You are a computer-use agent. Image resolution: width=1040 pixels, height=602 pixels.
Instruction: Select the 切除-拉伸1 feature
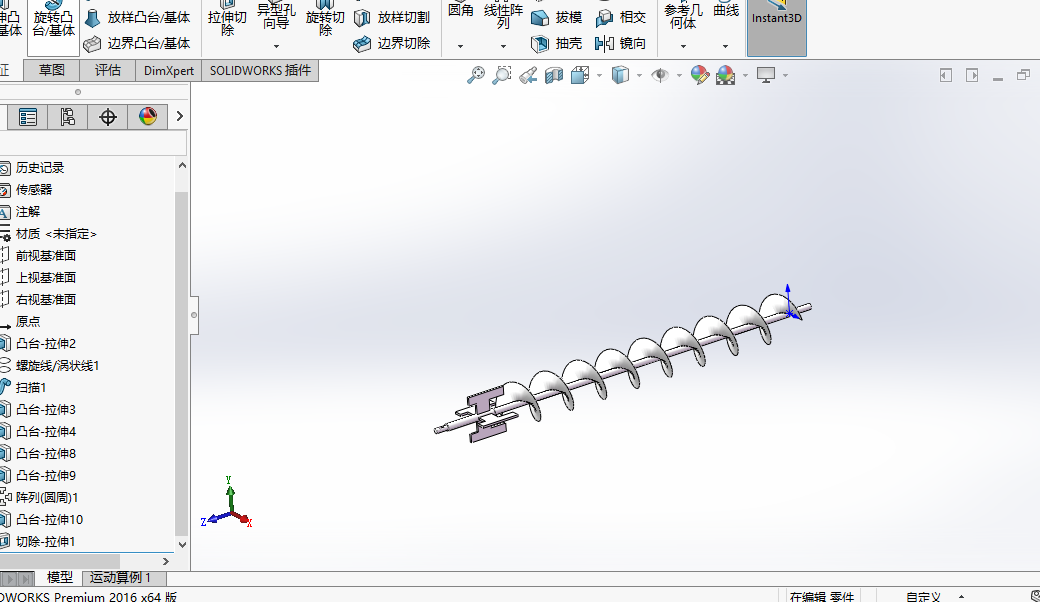[46, 541]
